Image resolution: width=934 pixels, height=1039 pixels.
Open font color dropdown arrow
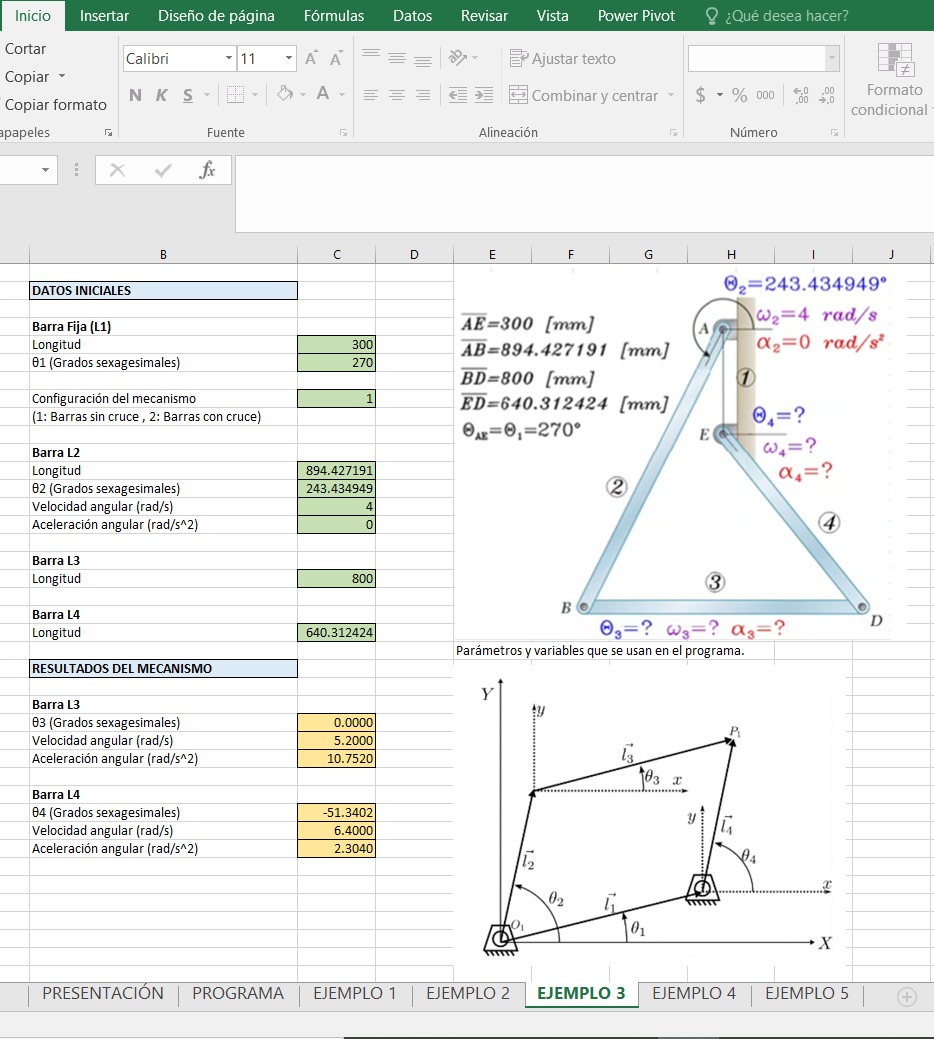pyautogui.click(x=342, y=95)
